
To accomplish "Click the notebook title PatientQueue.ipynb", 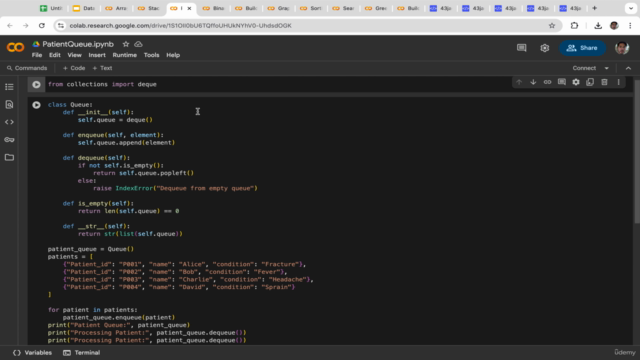I will click(78, 44).
